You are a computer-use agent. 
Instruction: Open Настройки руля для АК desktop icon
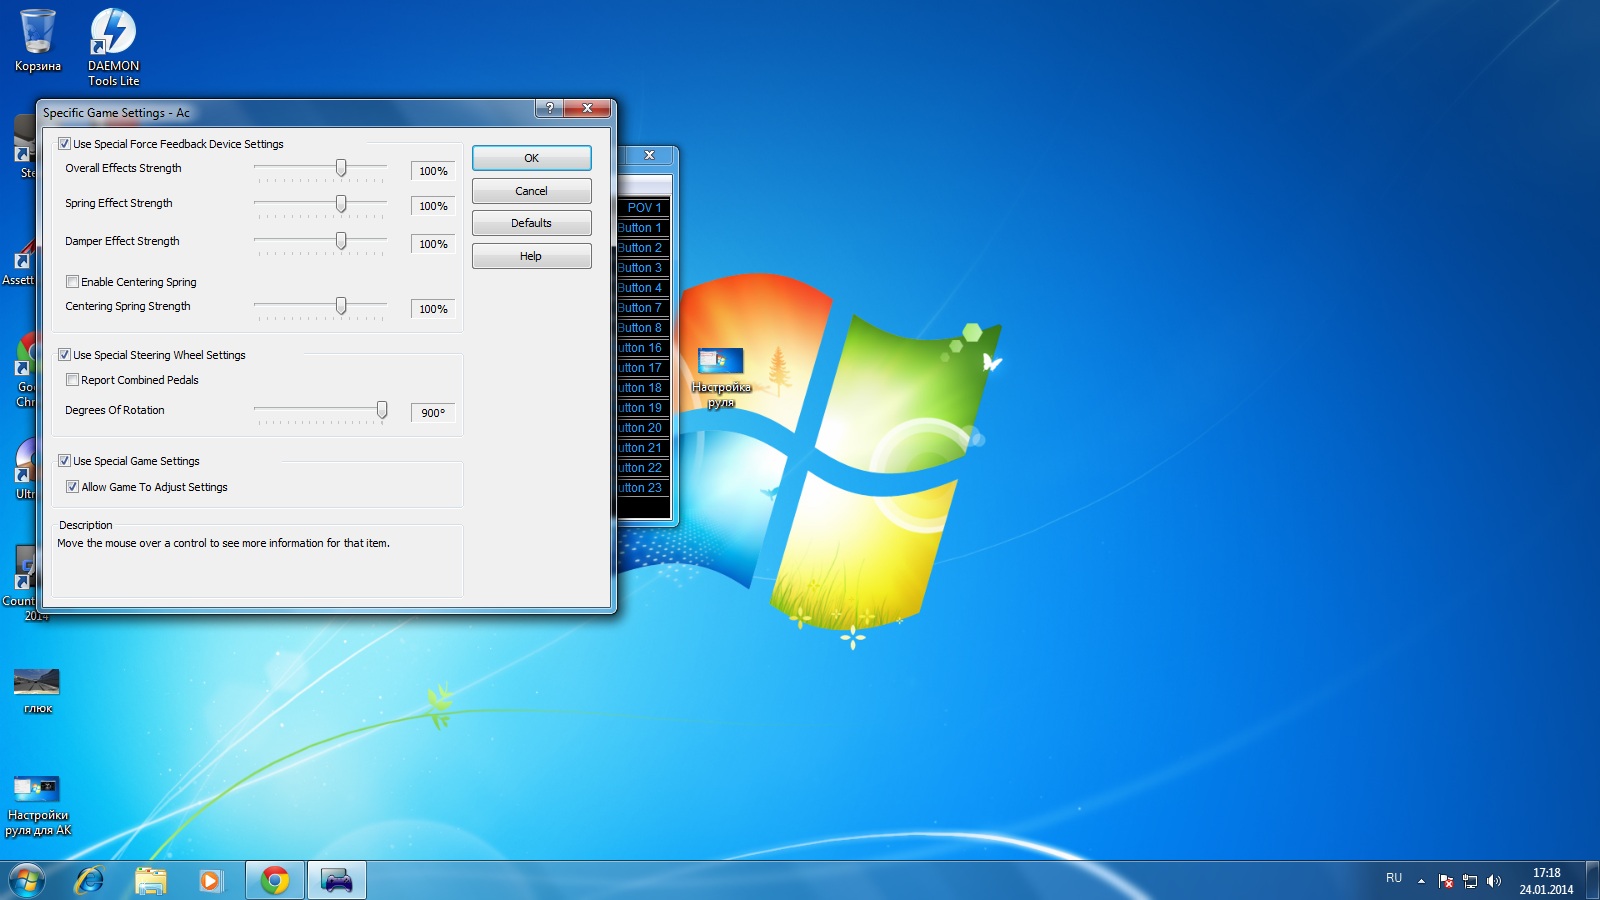tap(38, 803)
